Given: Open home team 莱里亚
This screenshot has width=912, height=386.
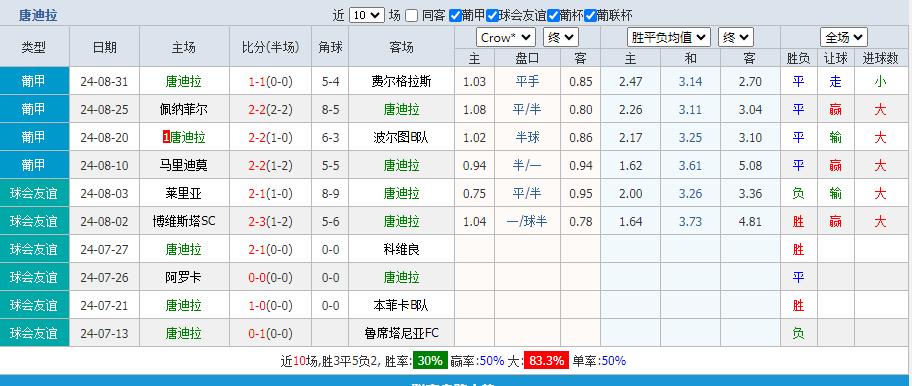Looking at the screenshot, I should click(183, 194).
